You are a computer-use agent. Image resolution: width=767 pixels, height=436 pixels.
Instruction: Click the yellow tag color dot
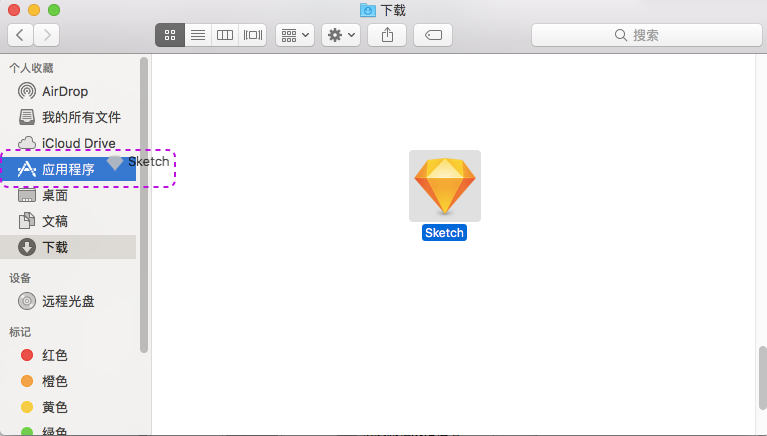(x=27, y=407)
